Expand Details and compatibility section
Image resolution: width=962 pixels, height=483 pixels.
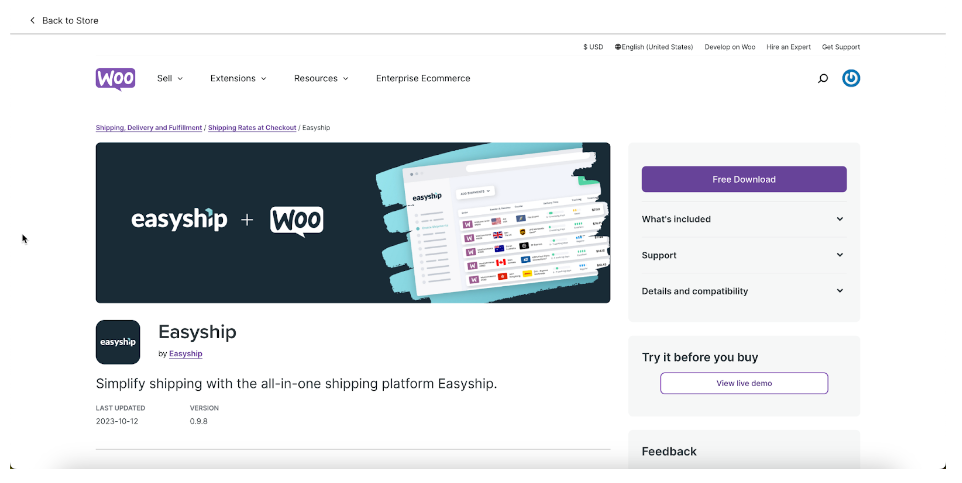[744, 291]
